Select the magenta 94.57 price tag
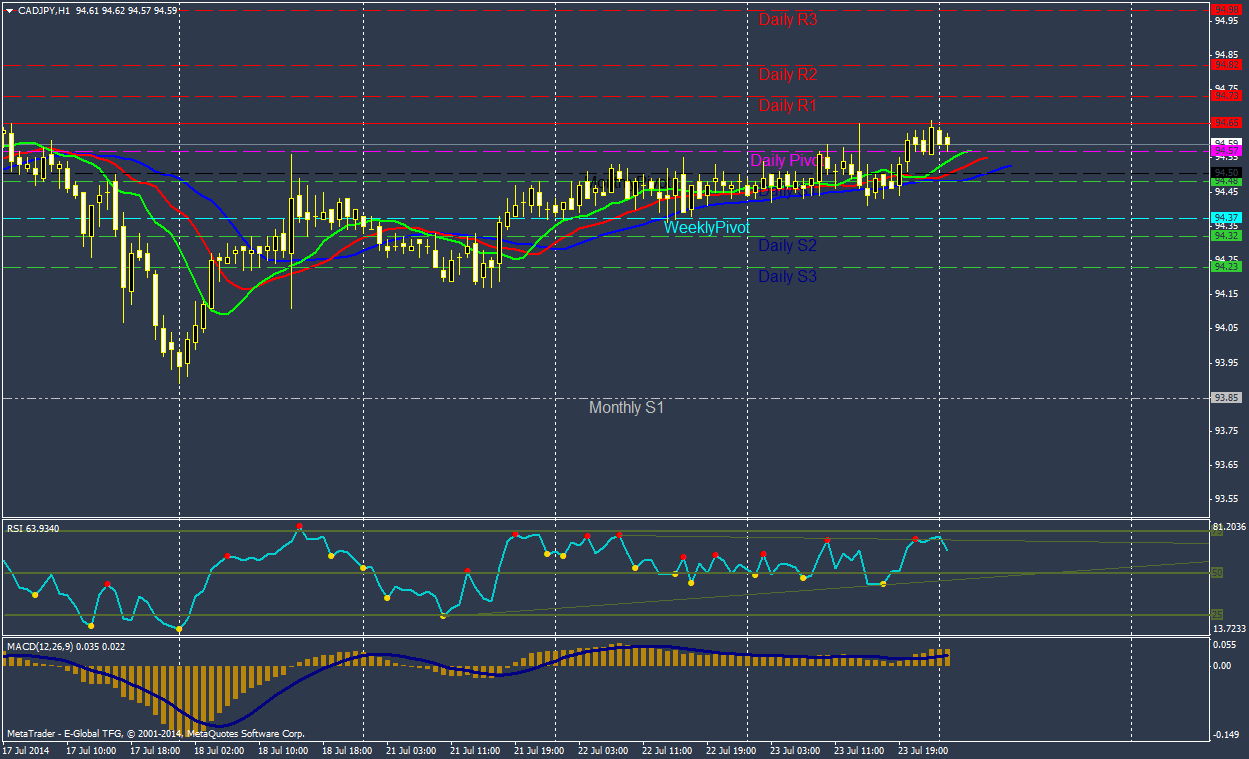 1226,152
